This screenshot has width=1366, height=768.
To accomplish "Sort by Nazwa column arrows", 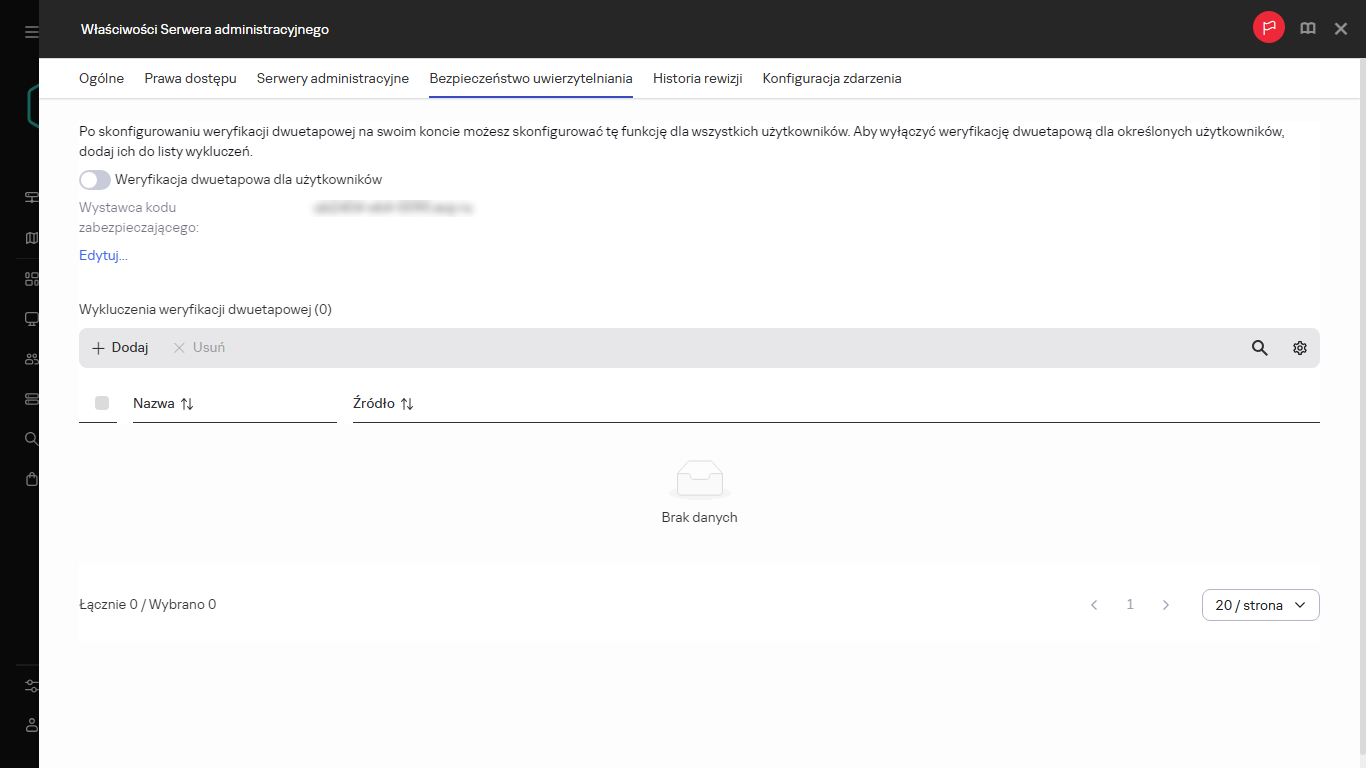I will [187, 404].
